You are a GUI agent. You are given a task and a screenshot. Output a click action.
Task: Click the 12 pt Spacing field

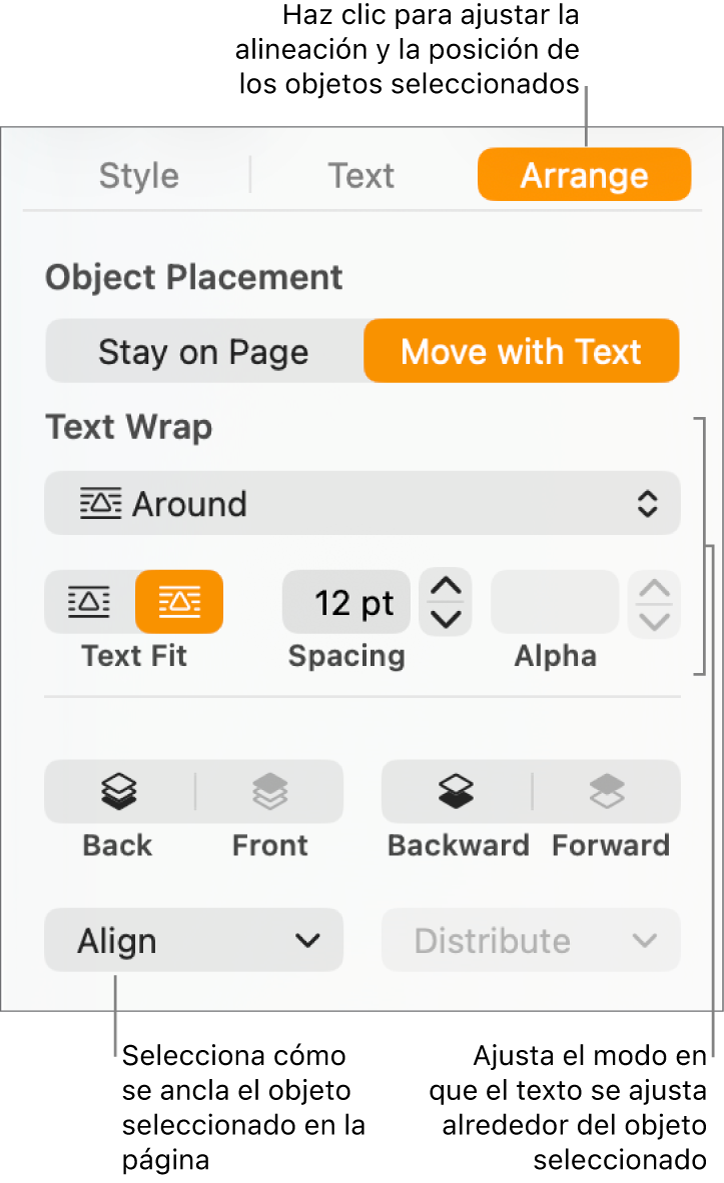click(346, 603)
